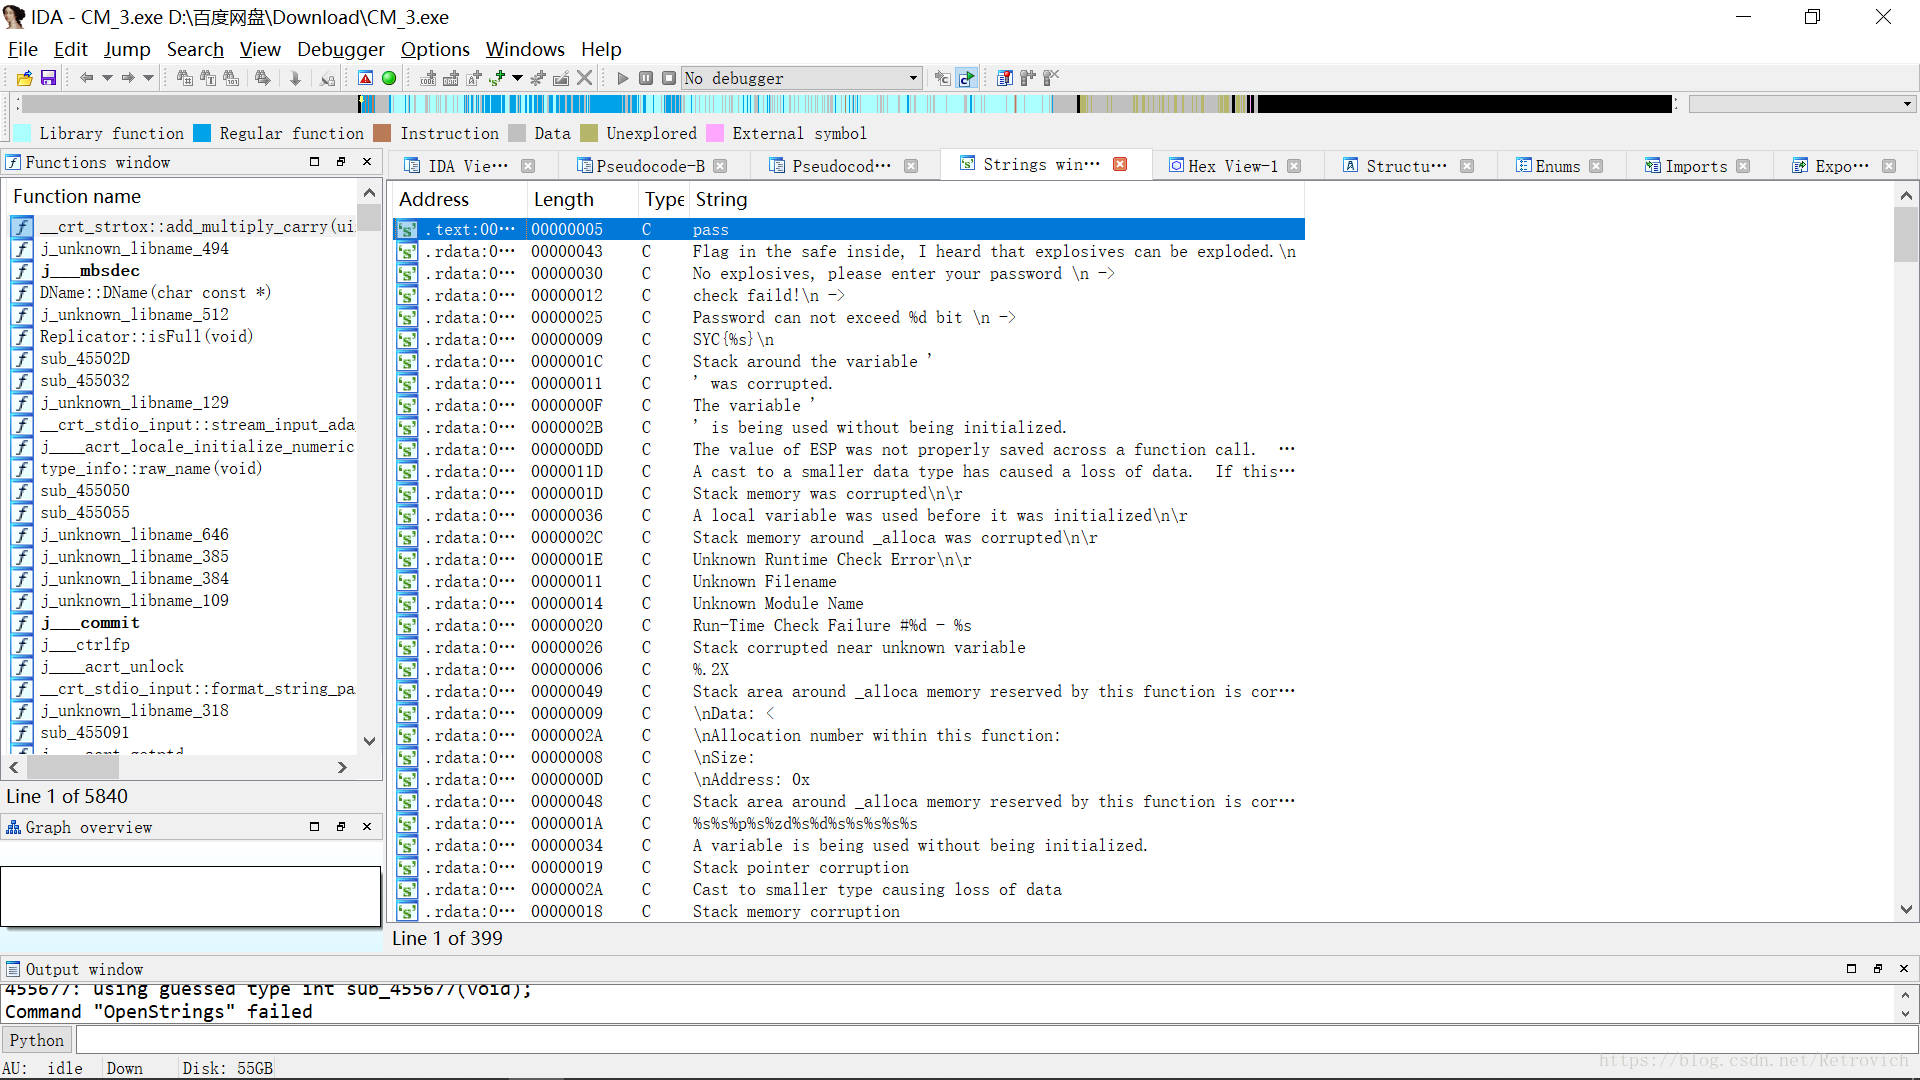1920x1080 pixels.
Task: Select the 'Password can not exceed %d bit' row
Action: click(849, 318)
